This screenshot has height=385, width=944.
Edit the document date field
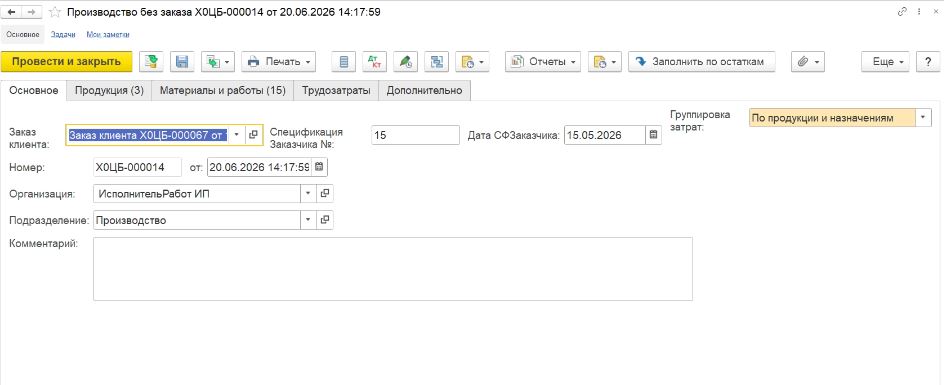coord(259,167)
